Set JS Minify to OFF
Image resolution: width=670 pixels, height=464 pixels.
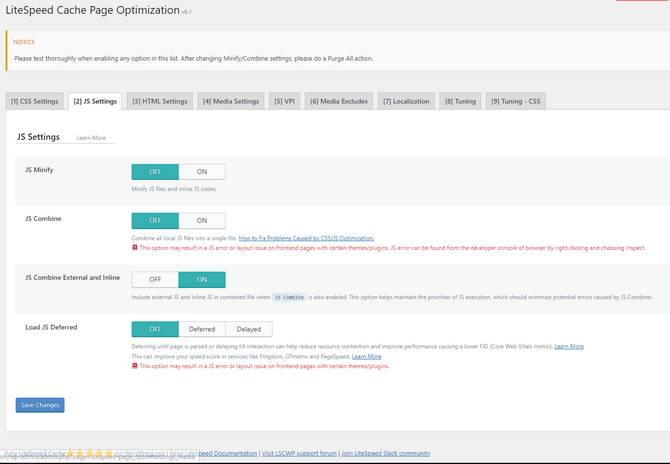pos(155,172)
